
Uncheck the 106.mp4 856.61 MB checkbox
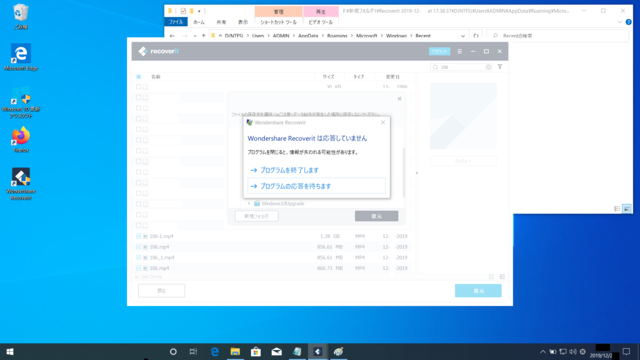tap(139, 247)
